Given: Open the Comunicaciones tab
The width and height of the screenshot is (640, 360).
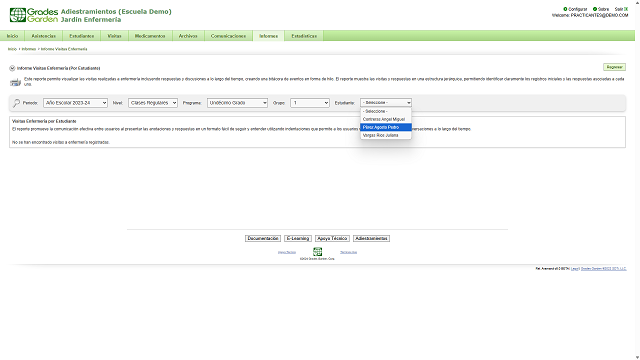Looking at the screenshot, I should coord(228,36).
